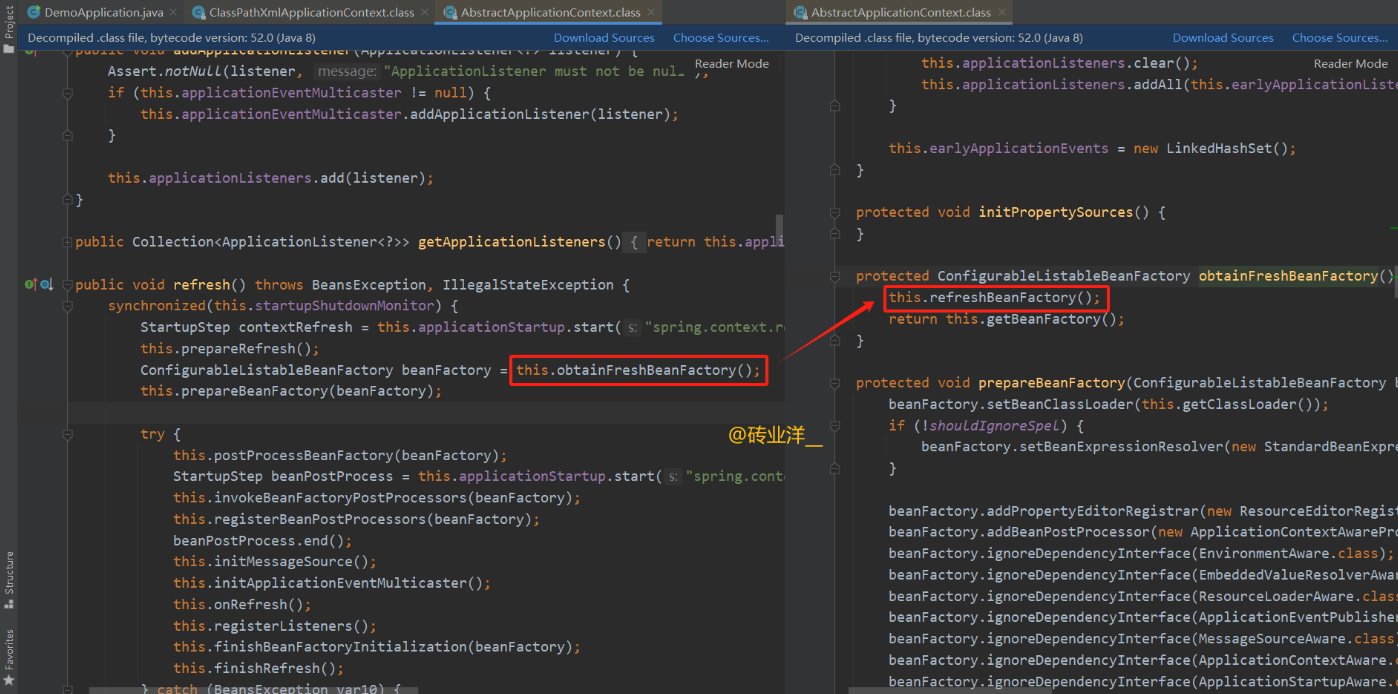The width and height of the screenshot is (1398, 694).
Task: Collapse the obtainFreshBeanFactory() method fold
Action: click(x=837, y=276)
